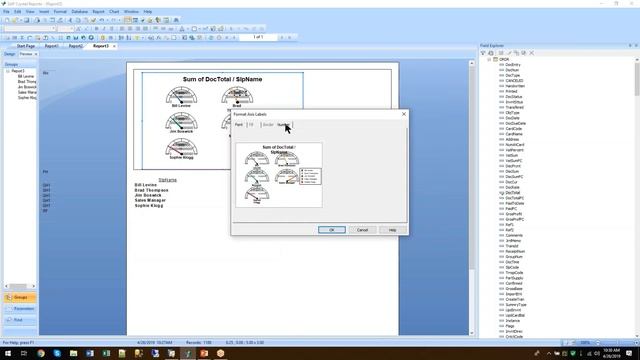Open Word from the taskbar
Image resolution: width=640 pixels, height=360 pixels.
pyautogui.click(x=90, y=353)
